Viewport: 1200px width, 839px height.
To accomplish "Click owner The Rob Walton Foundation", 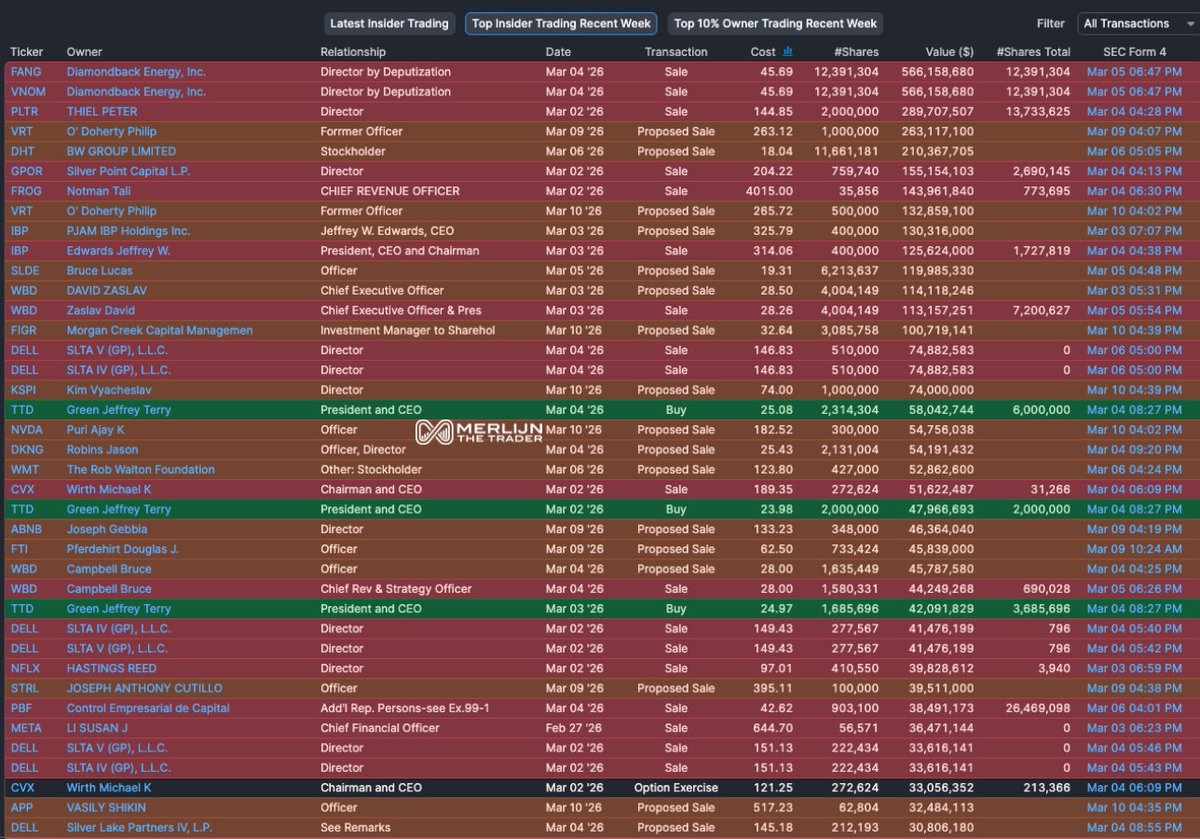I will 140,470.
